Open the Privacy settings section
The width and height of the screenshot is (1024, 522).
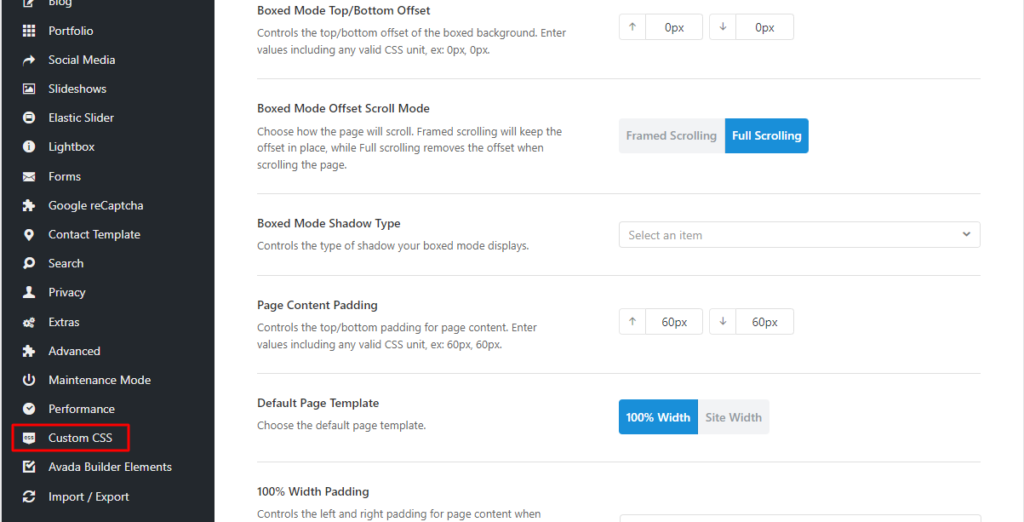tap(66, 292)
